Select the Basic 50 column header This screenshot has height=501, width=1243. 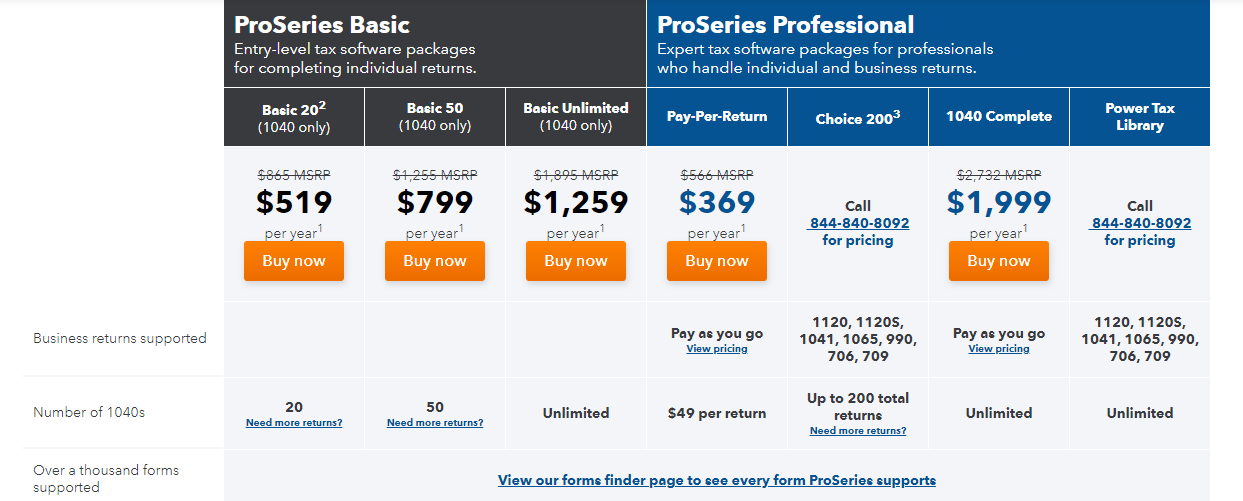coord(435,117)
